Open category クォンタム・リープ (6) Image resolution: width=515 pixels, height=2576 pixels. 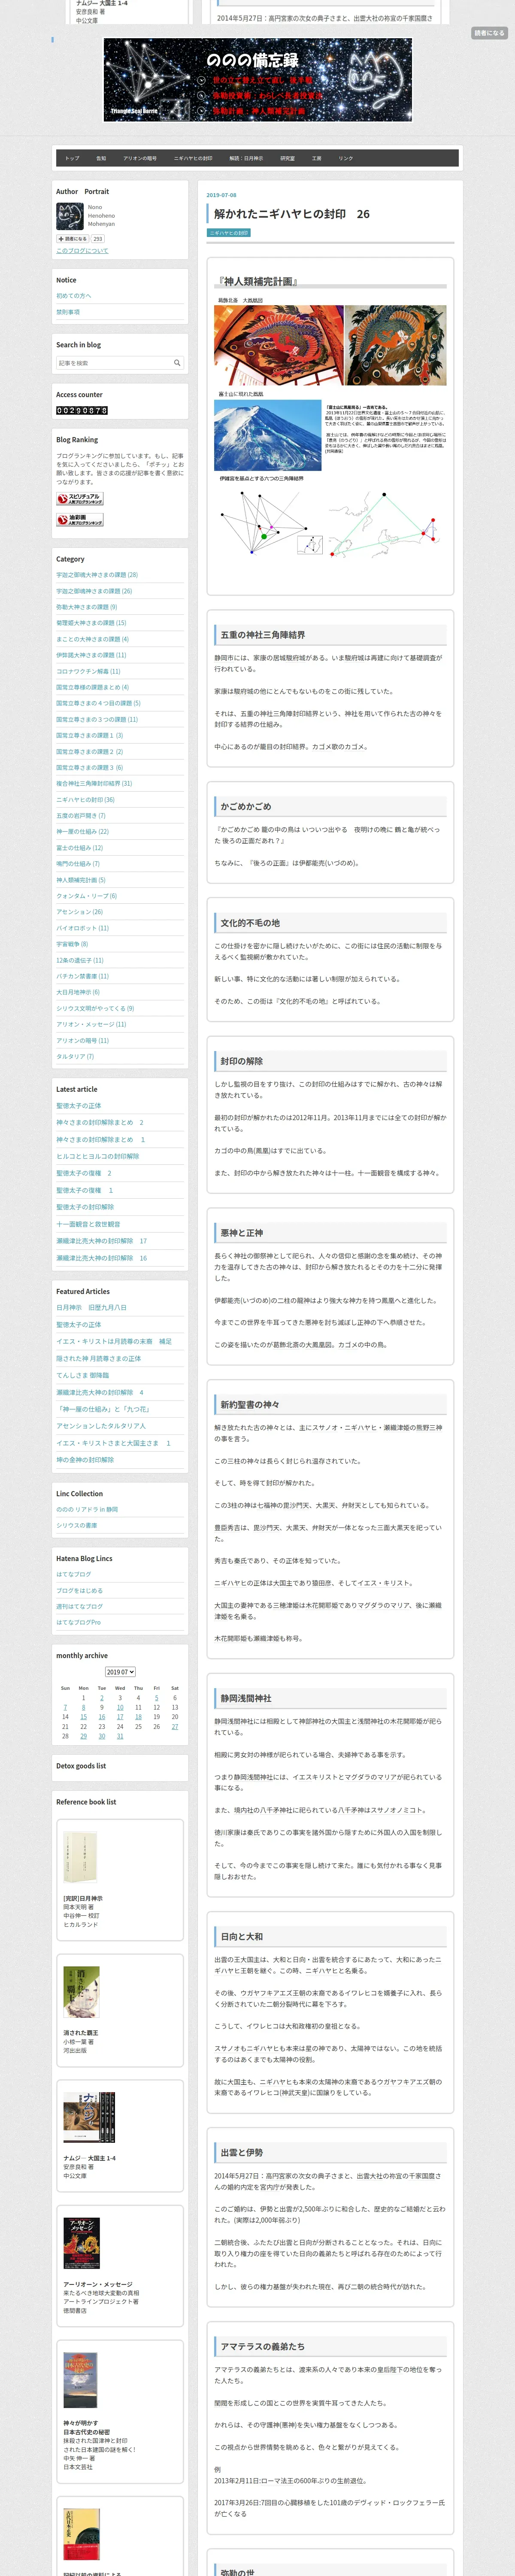85,896
